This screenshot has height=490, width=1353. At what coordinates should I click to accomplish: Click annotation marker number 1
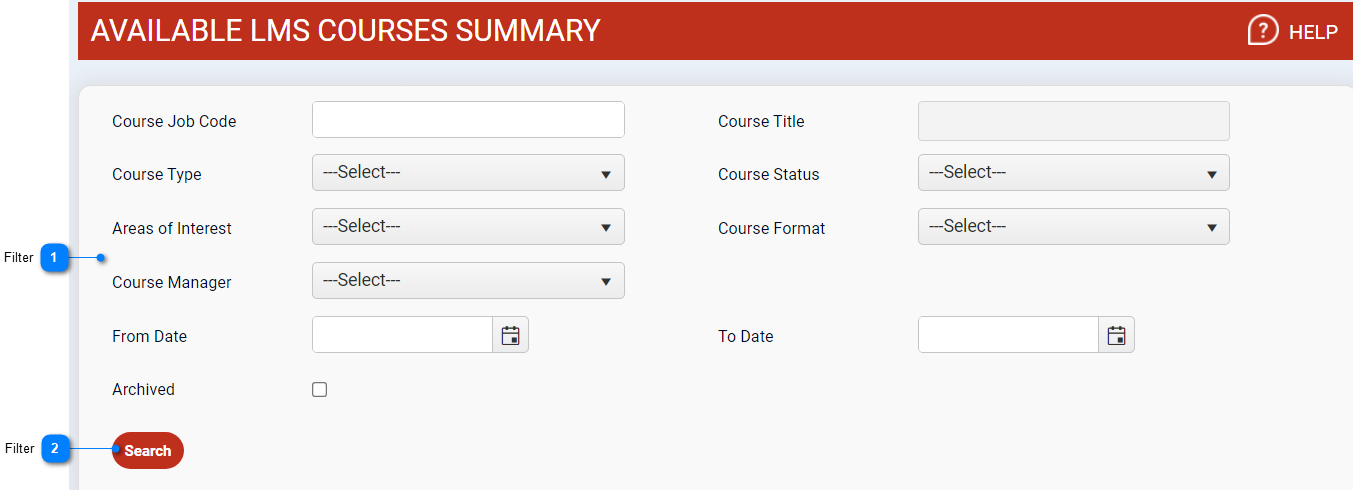54,258
